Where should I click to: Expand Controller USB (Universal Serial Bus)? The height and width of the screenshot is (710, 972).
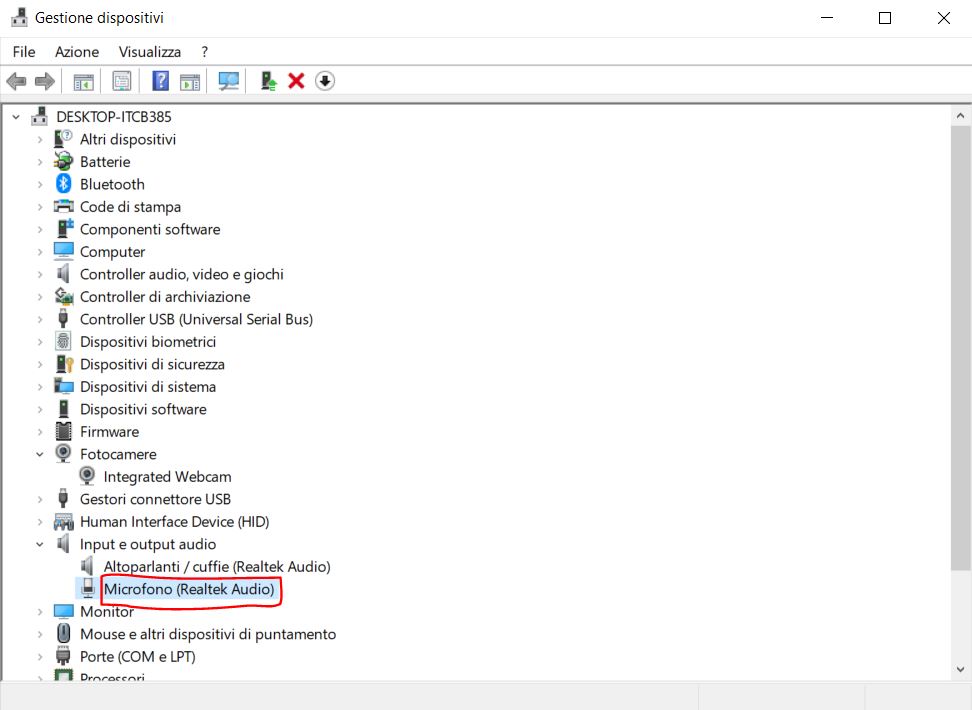(x=40, y=319)
